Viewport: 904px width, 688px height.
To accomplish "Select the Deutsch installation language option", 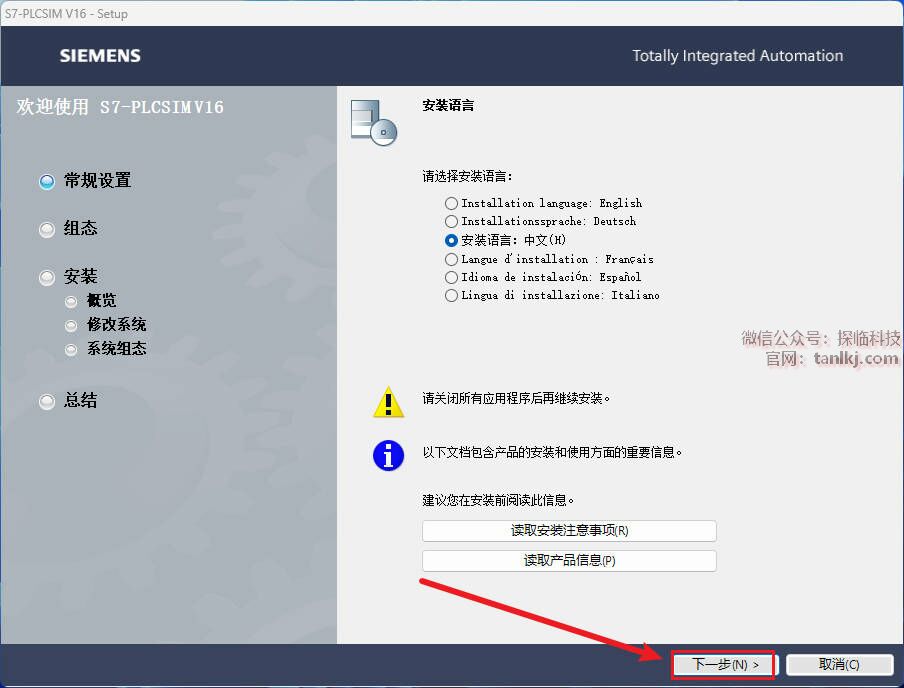I will pyautogui.click(x=451, y=221).
